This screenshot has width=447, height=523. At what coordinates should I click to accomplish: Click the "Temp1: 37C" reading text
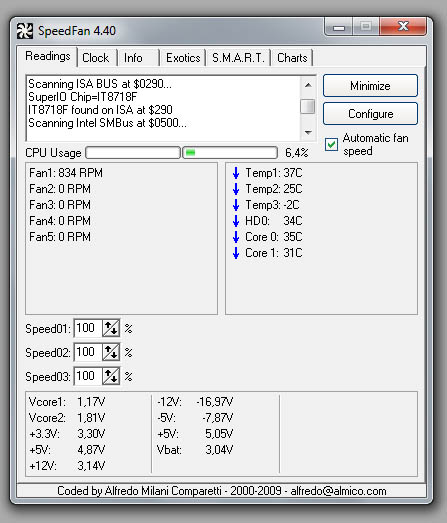click(274, 173)
